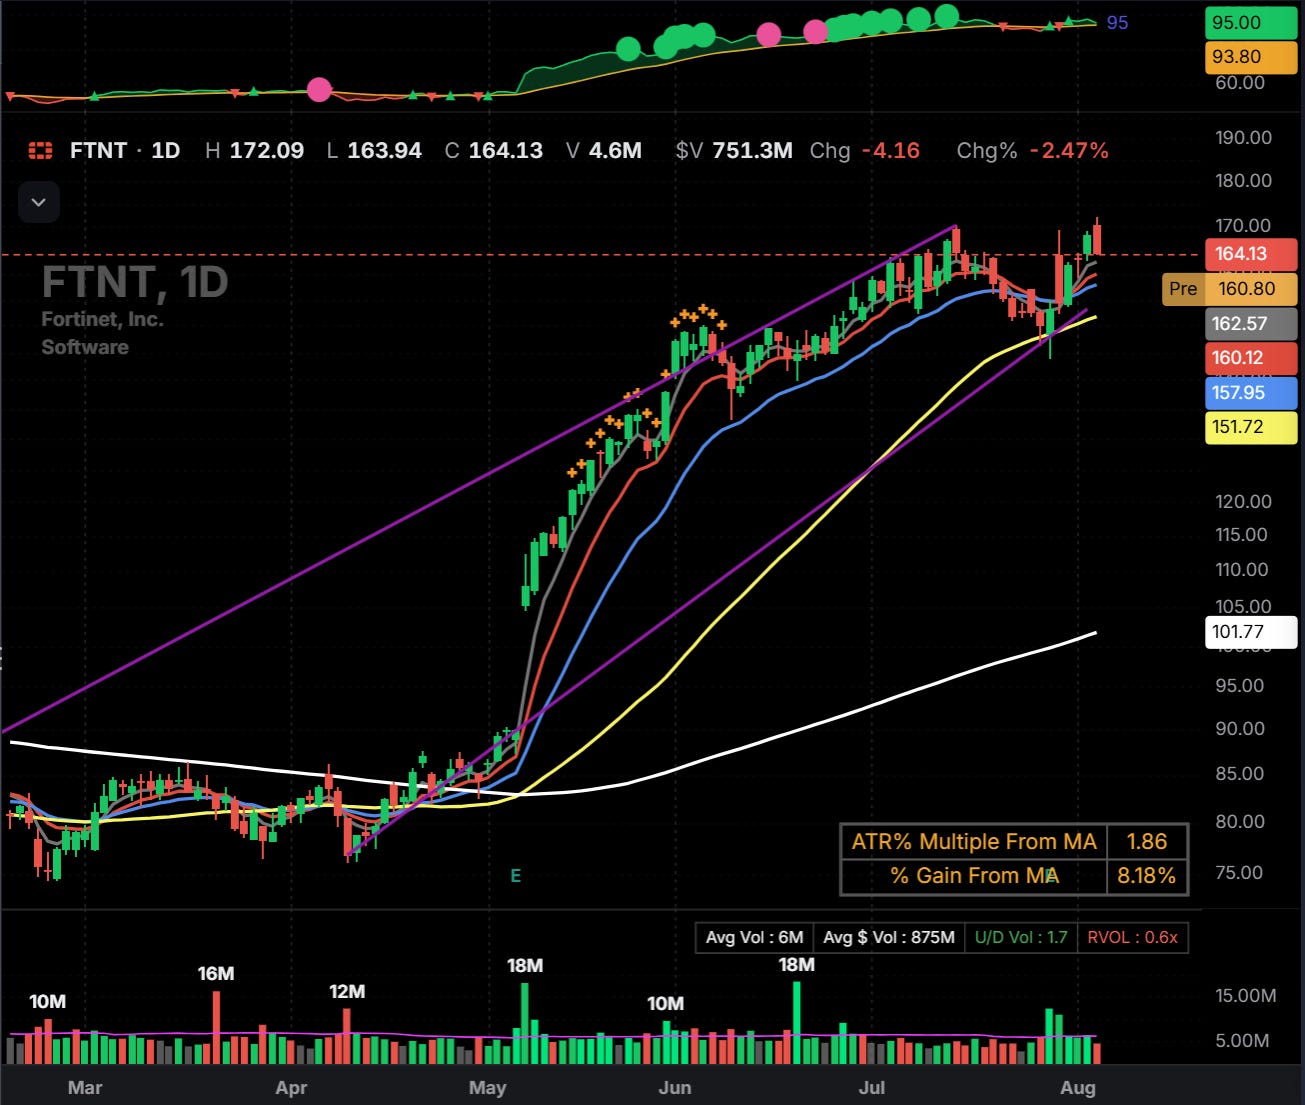Click the Pre 160.80 pre-market price label

click(1230, 289)
